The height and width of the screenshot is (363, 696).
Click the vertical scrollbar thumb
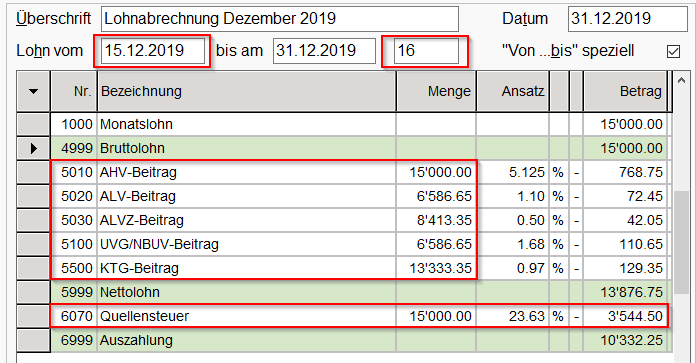click(x=682, y=242)
